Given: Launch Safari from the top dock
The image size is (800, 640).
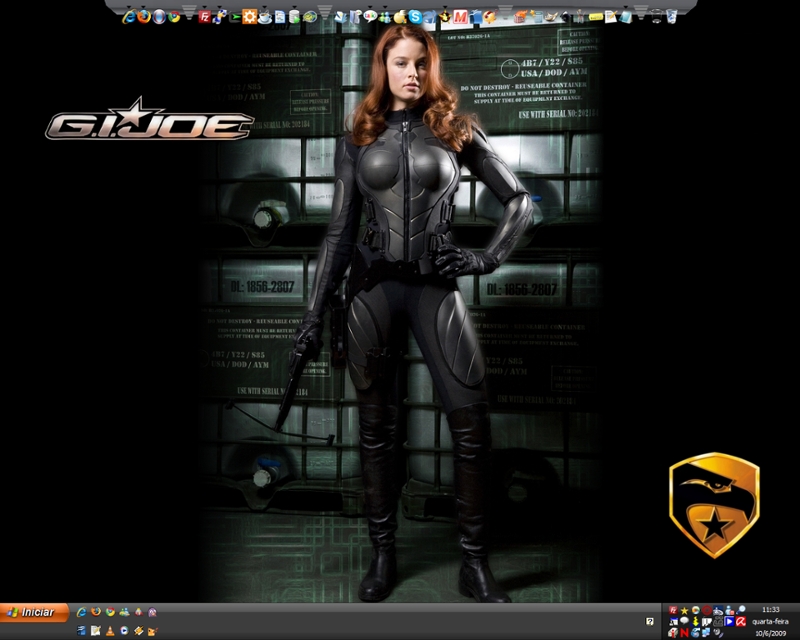Looking at the screenshot, I should (428, 16).
